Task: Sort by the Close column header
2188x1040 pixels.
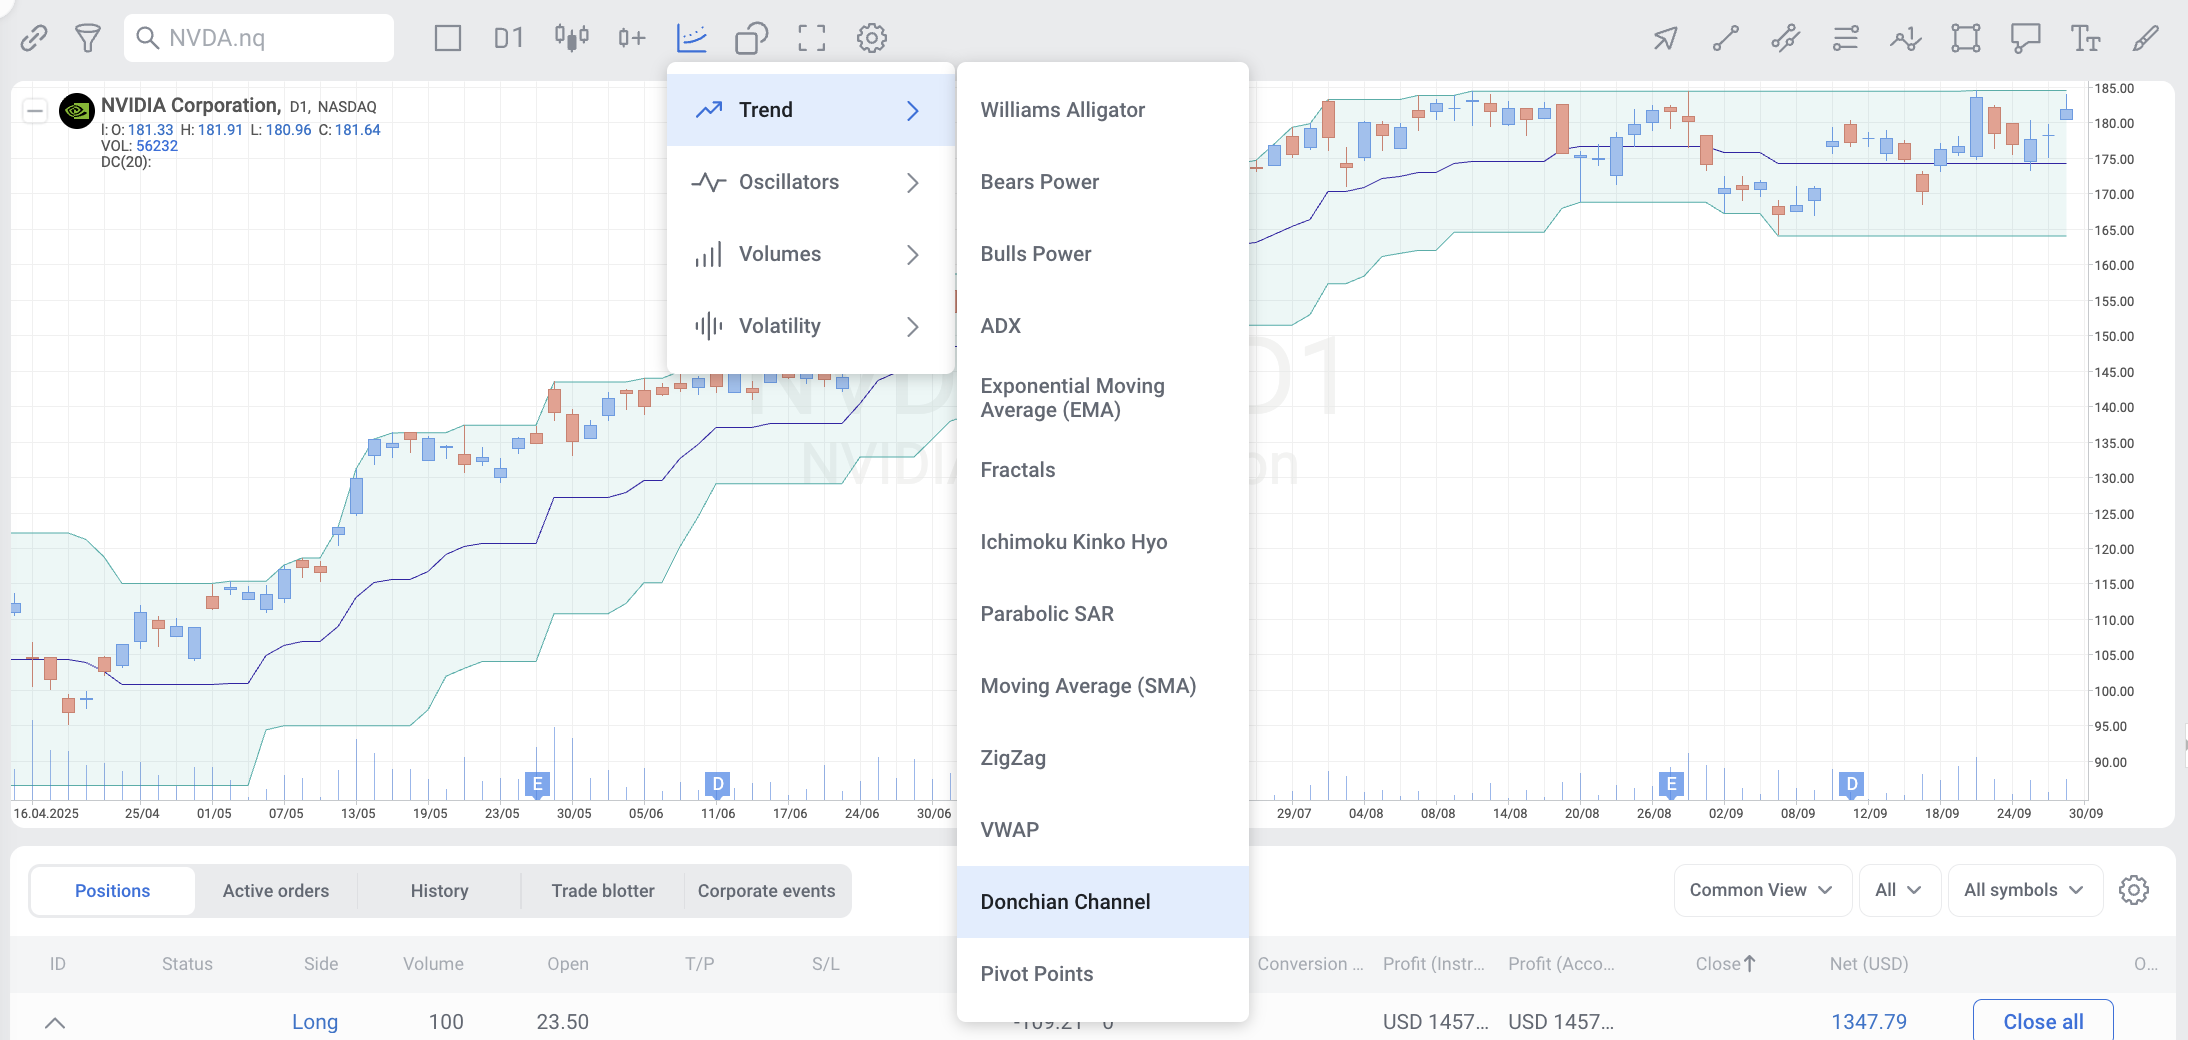Action: pos(1725,964)
